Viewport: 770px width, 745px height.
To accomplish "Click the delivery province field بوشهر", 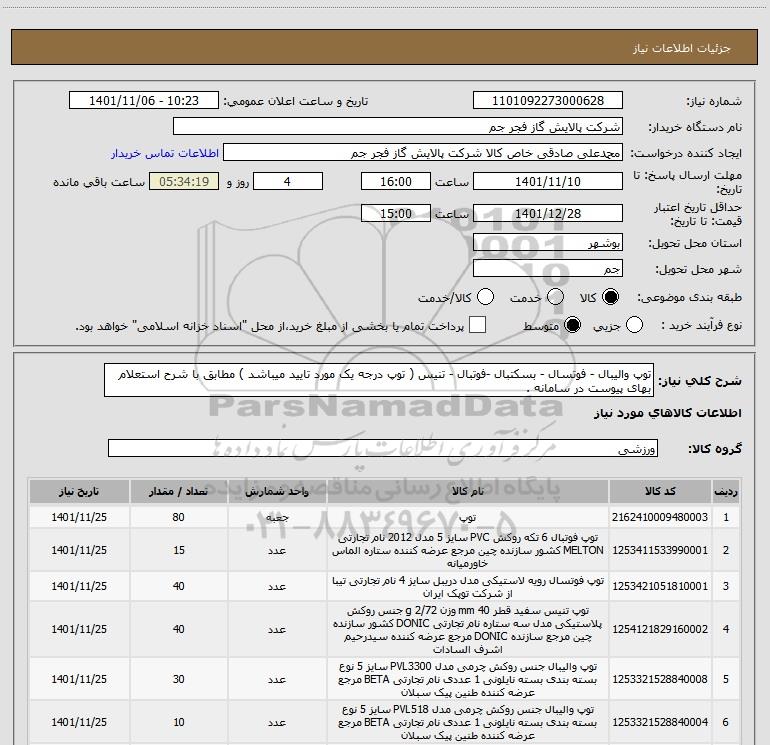I will pyautogui.click(x=548, y=242).
